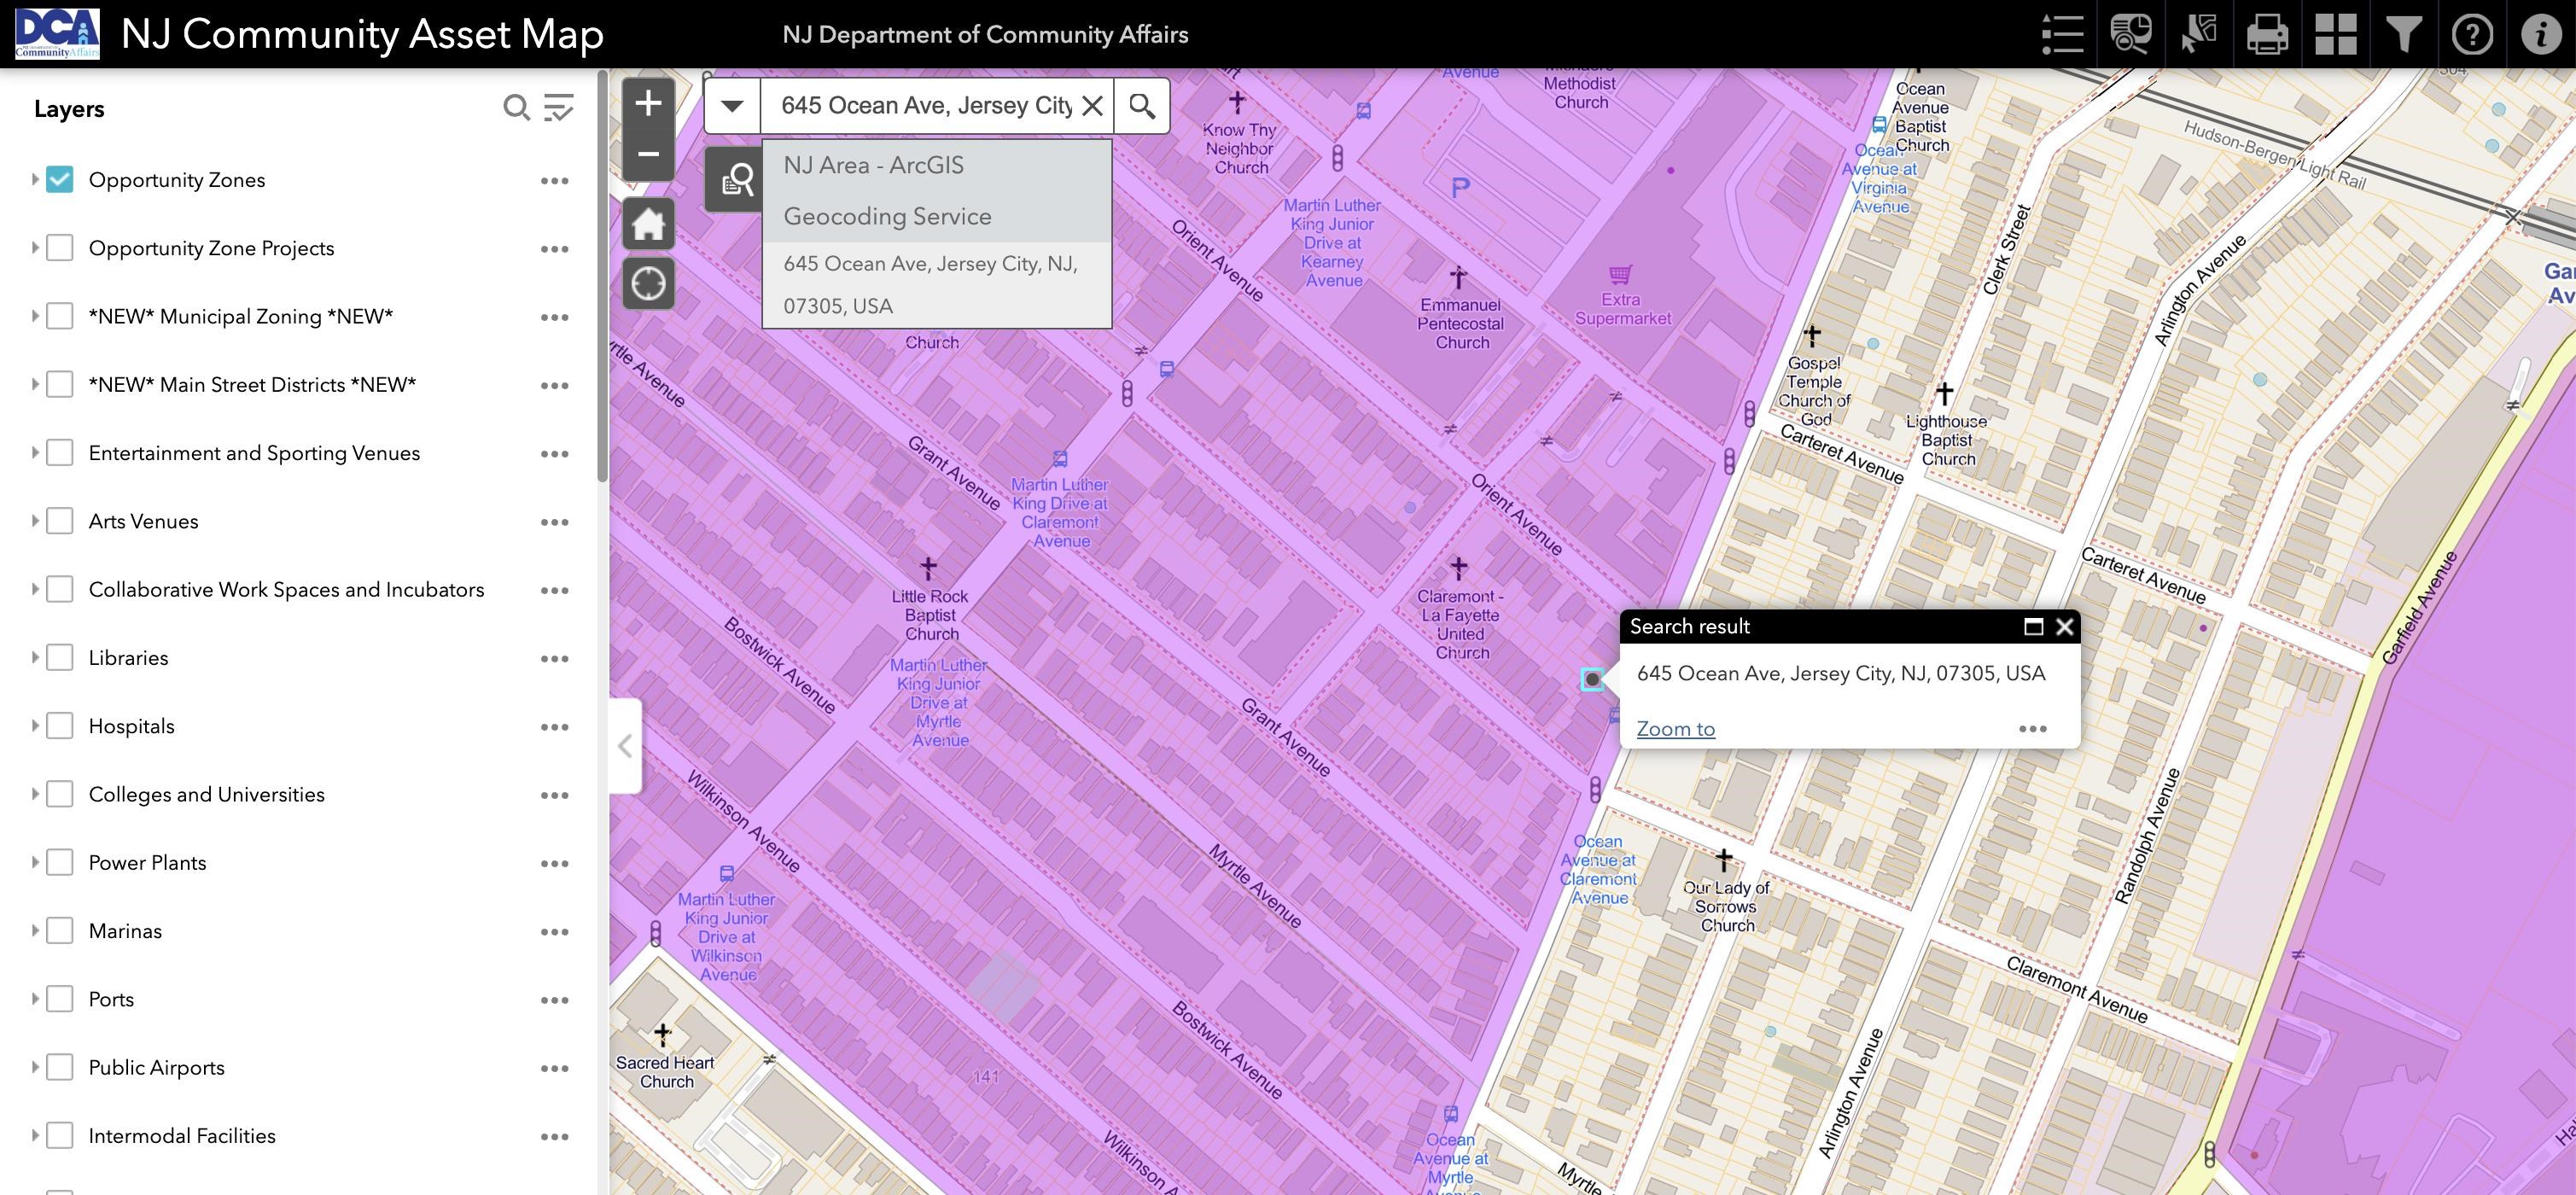Zoom out on the map
The image size is (2576, 1195).
pos(648,155)
